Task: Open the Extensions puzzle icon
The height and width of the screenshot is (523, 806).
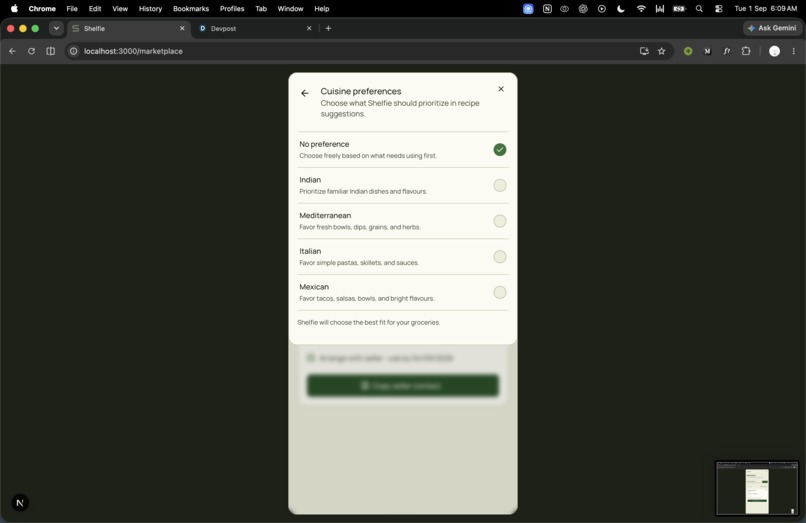Action: coord(746,51)
